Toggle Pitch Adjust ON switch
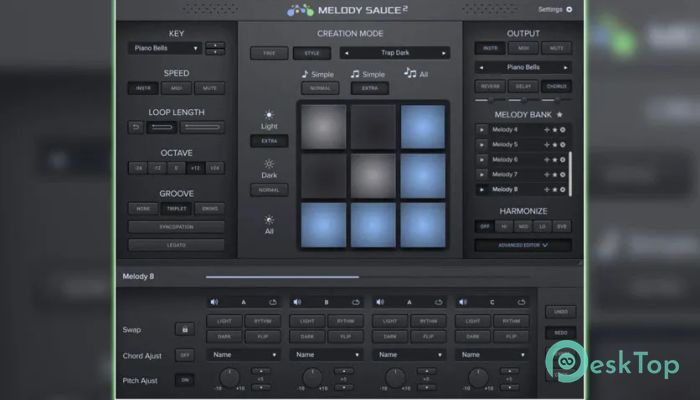The image size is (700, 400). 185,380
